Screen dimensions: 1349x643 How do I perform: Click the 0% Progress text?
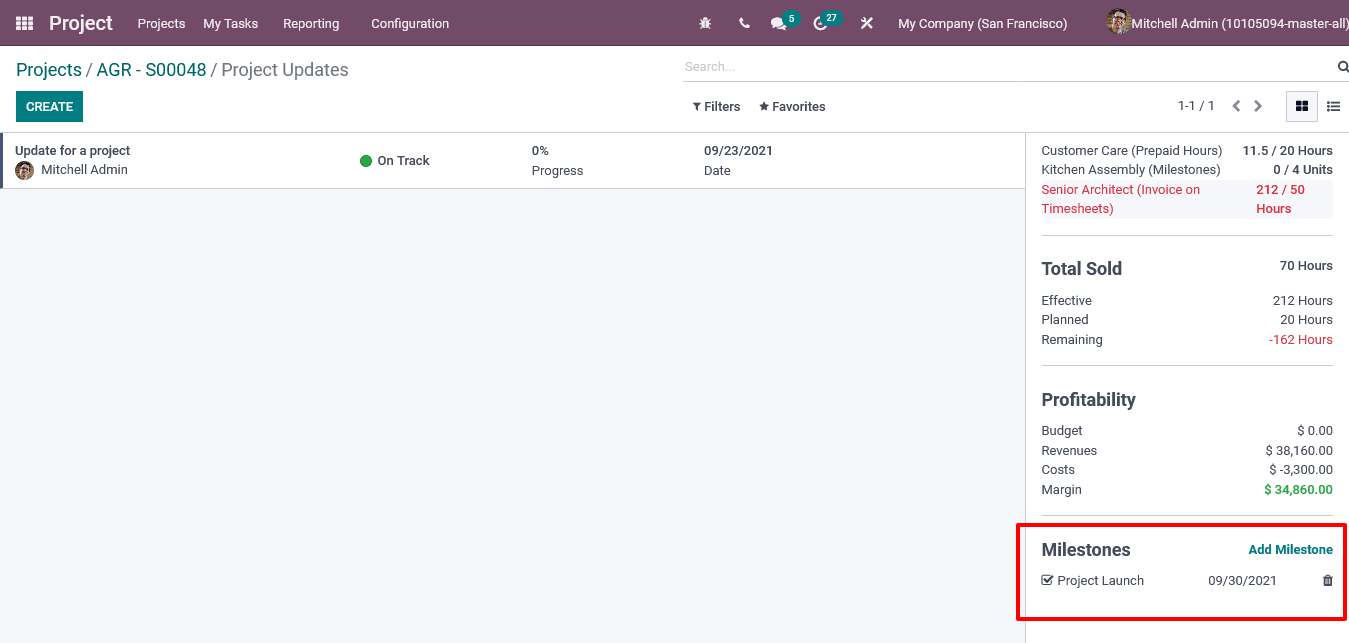tap(557, 161)
